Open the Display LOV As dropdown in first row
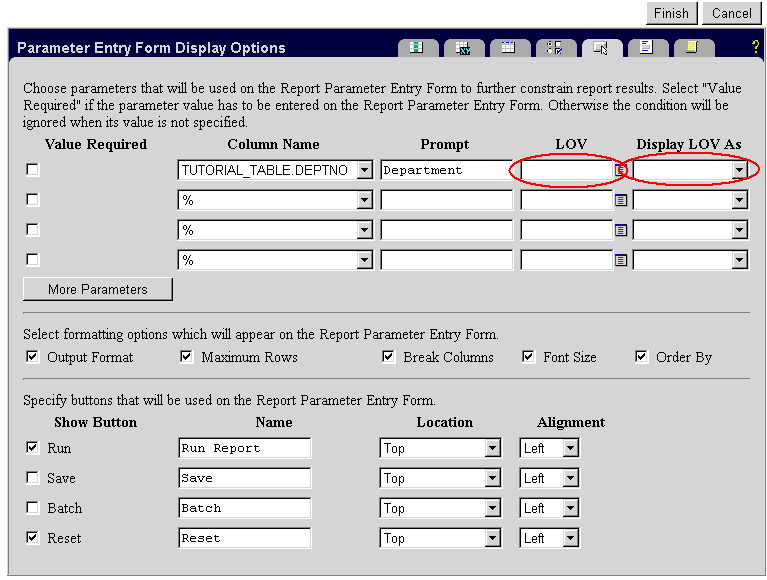Image resolution: width=767 pixels, height=580 pixels. tap(739, 171)
